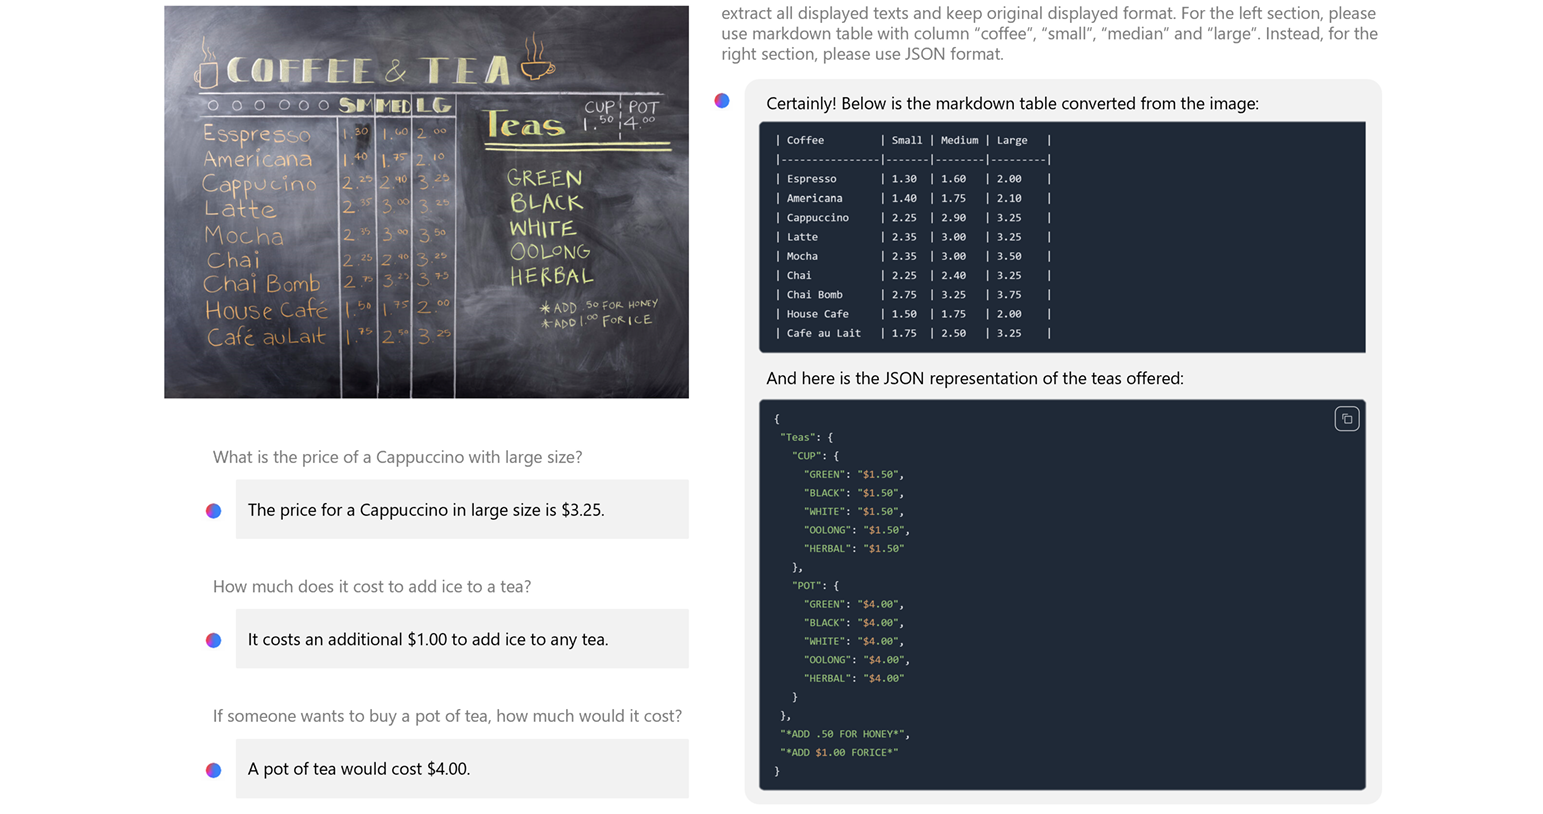Click the 2.90 medium price in the Cappuccino row
The width and height of the screenshot is (1543, 814).
coord(953,217)
